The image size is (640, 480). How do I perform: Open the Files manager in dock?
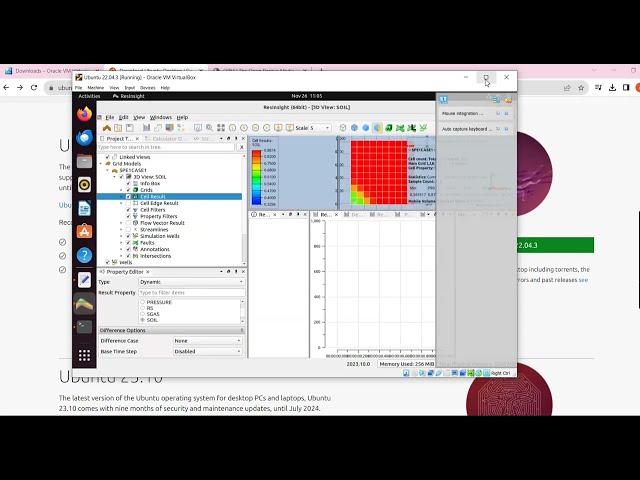(84, 161)
